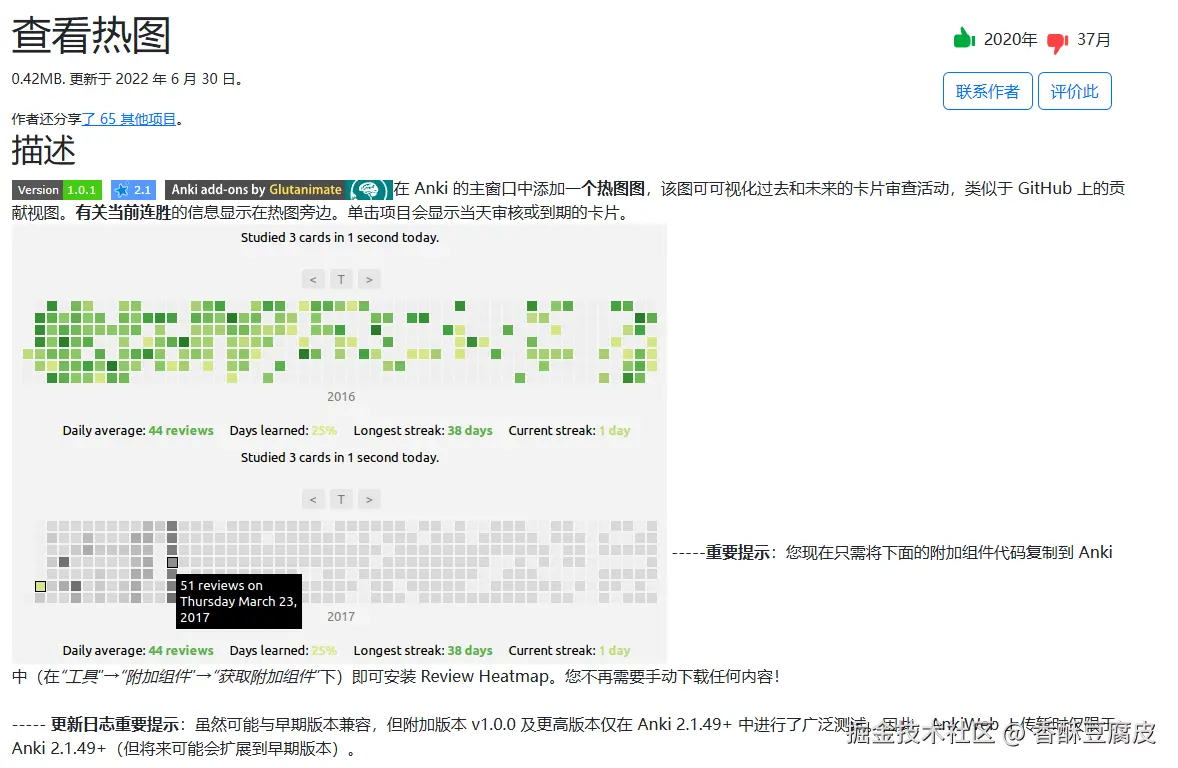Click the 描述 section heading
The height and width of the screenshot is (768, 1178).
pos(44,150)
